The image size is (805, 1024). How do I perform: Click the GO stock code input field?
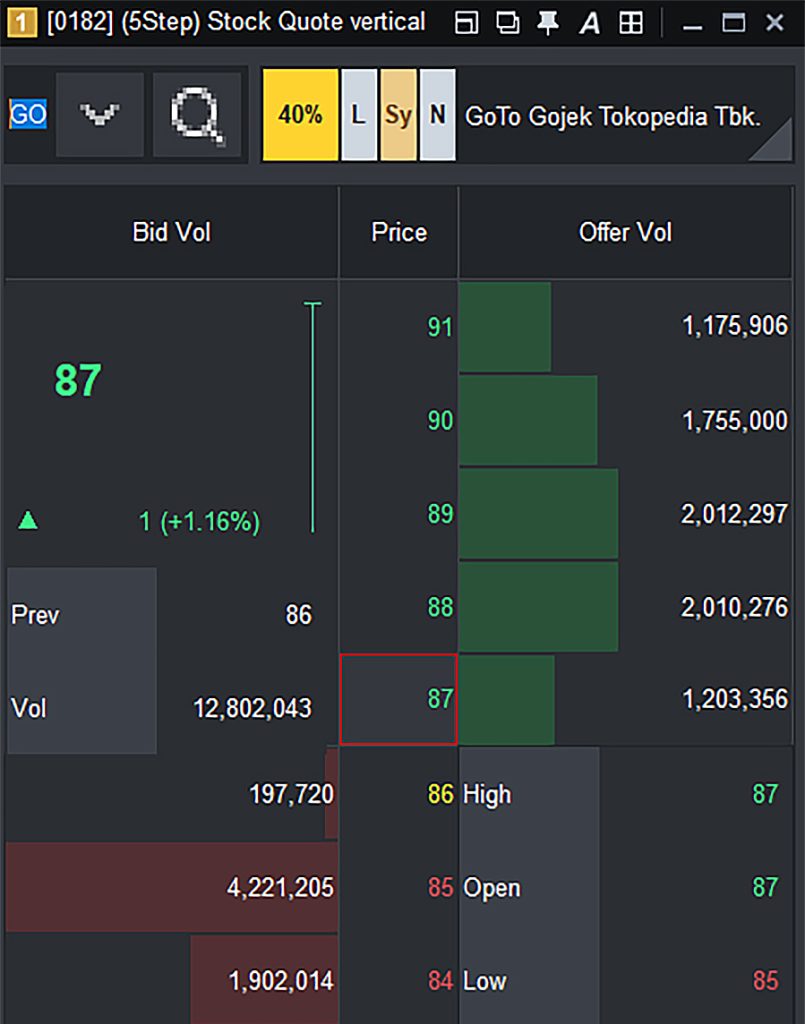tap(28, 114)
